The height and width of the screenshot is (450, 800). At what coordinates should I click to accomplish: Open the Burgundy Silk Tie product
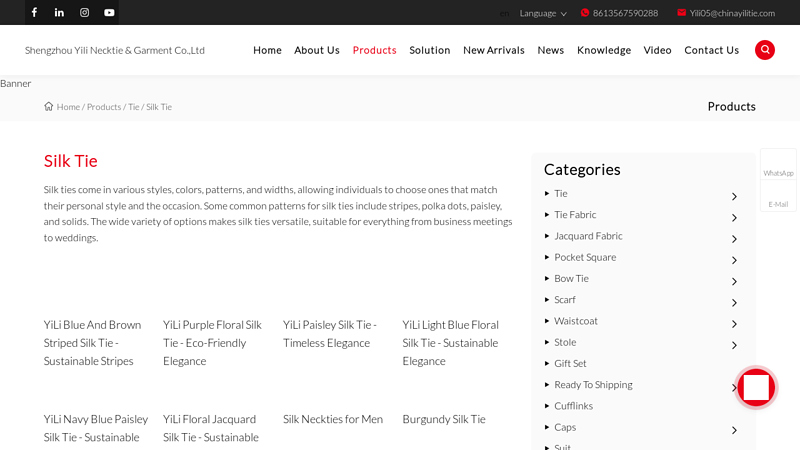443,419
